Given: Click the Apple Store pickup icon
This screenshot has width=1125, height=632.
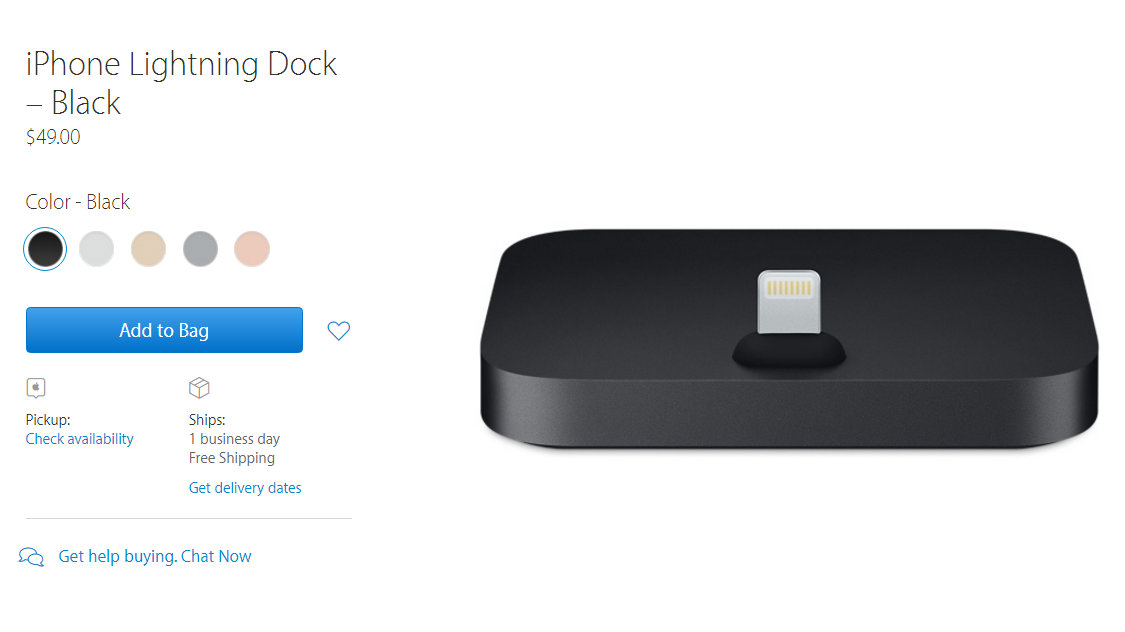Looking at the screenshot, I should point(36,387).
